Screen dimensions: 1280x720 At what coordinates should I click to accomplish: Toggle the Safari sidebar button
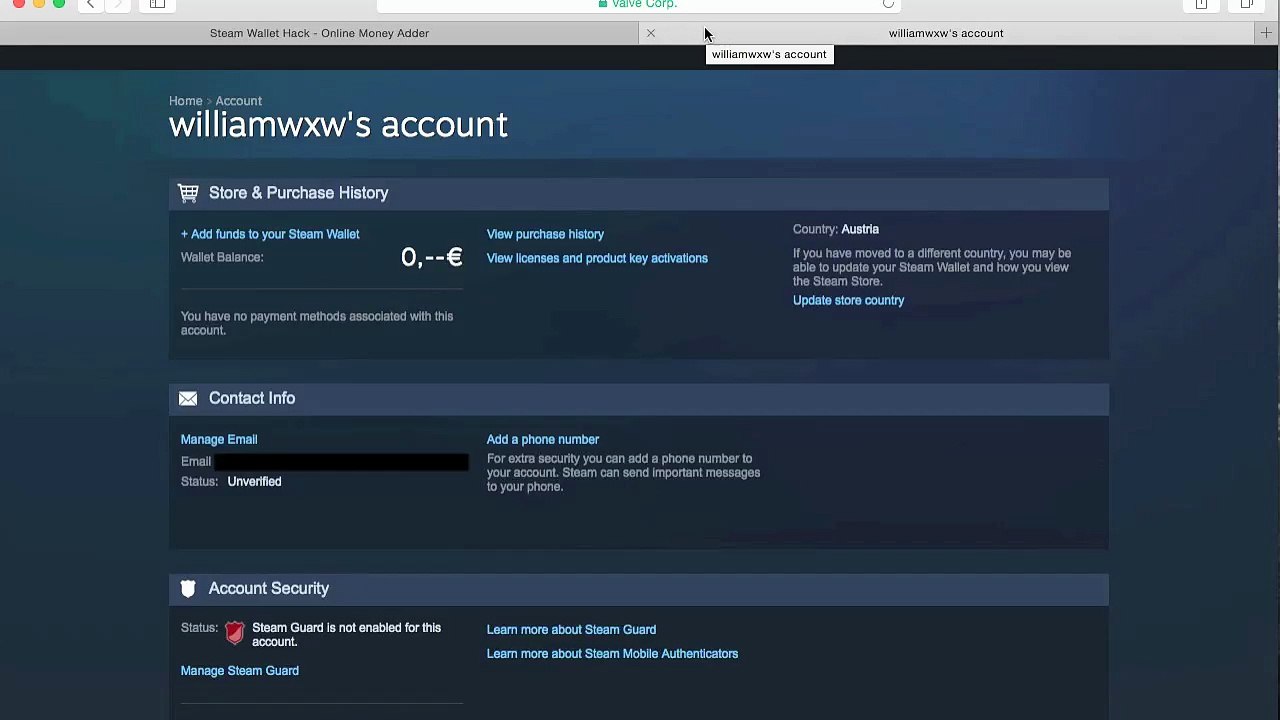(x=157, y=4)
